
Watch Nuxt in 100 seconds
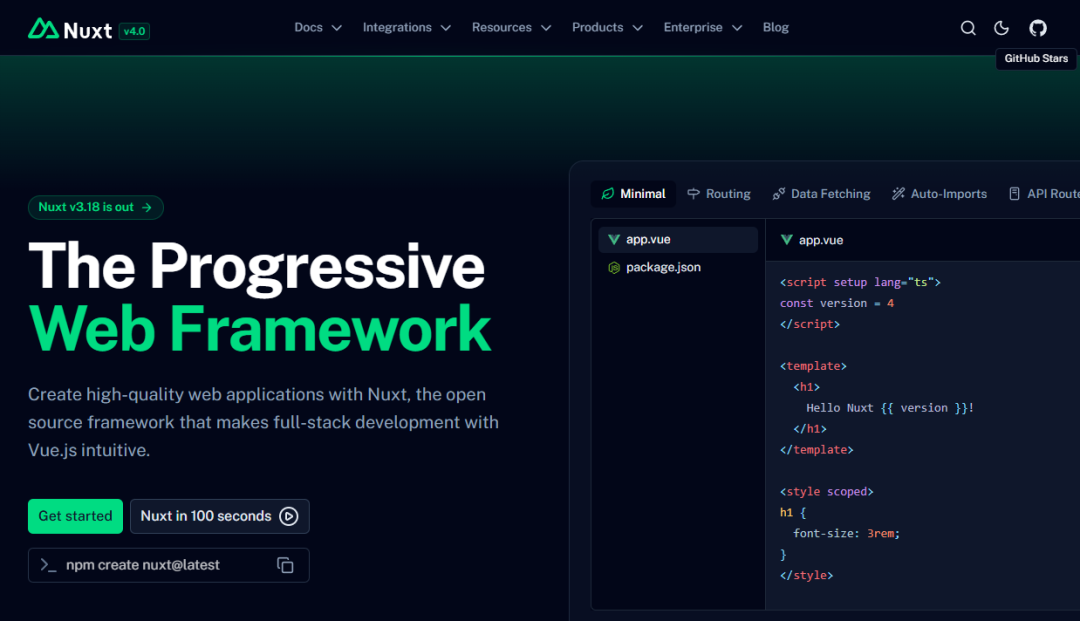pyautogui.click(x=220, y=516)
